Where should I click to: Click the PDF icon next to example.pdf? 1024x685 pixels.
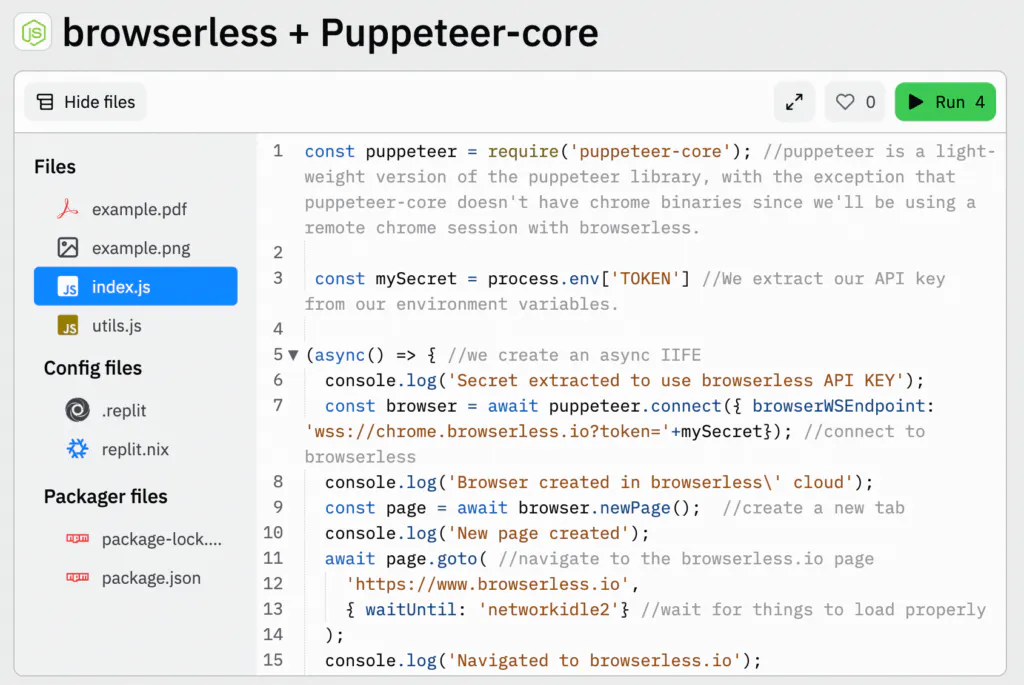67,210
